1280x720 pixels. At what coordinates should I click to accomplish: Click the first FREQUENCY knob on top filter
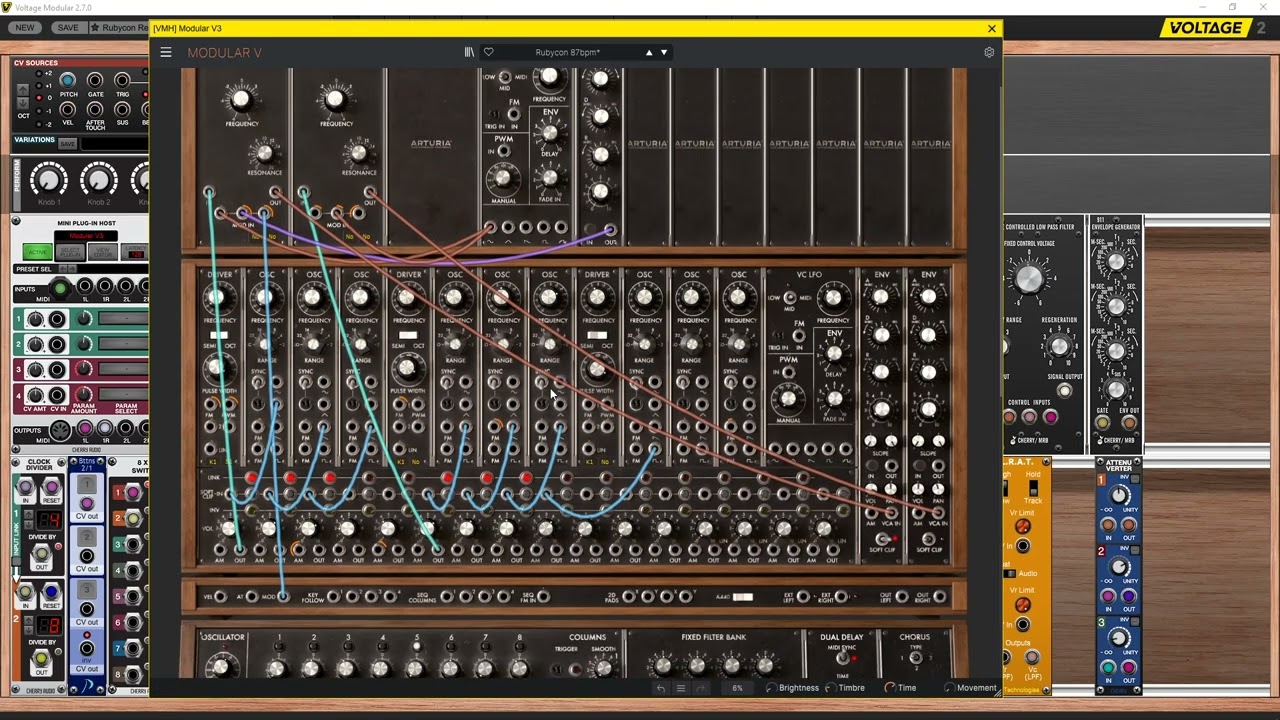pyautogui.click(x=240, y=99)
